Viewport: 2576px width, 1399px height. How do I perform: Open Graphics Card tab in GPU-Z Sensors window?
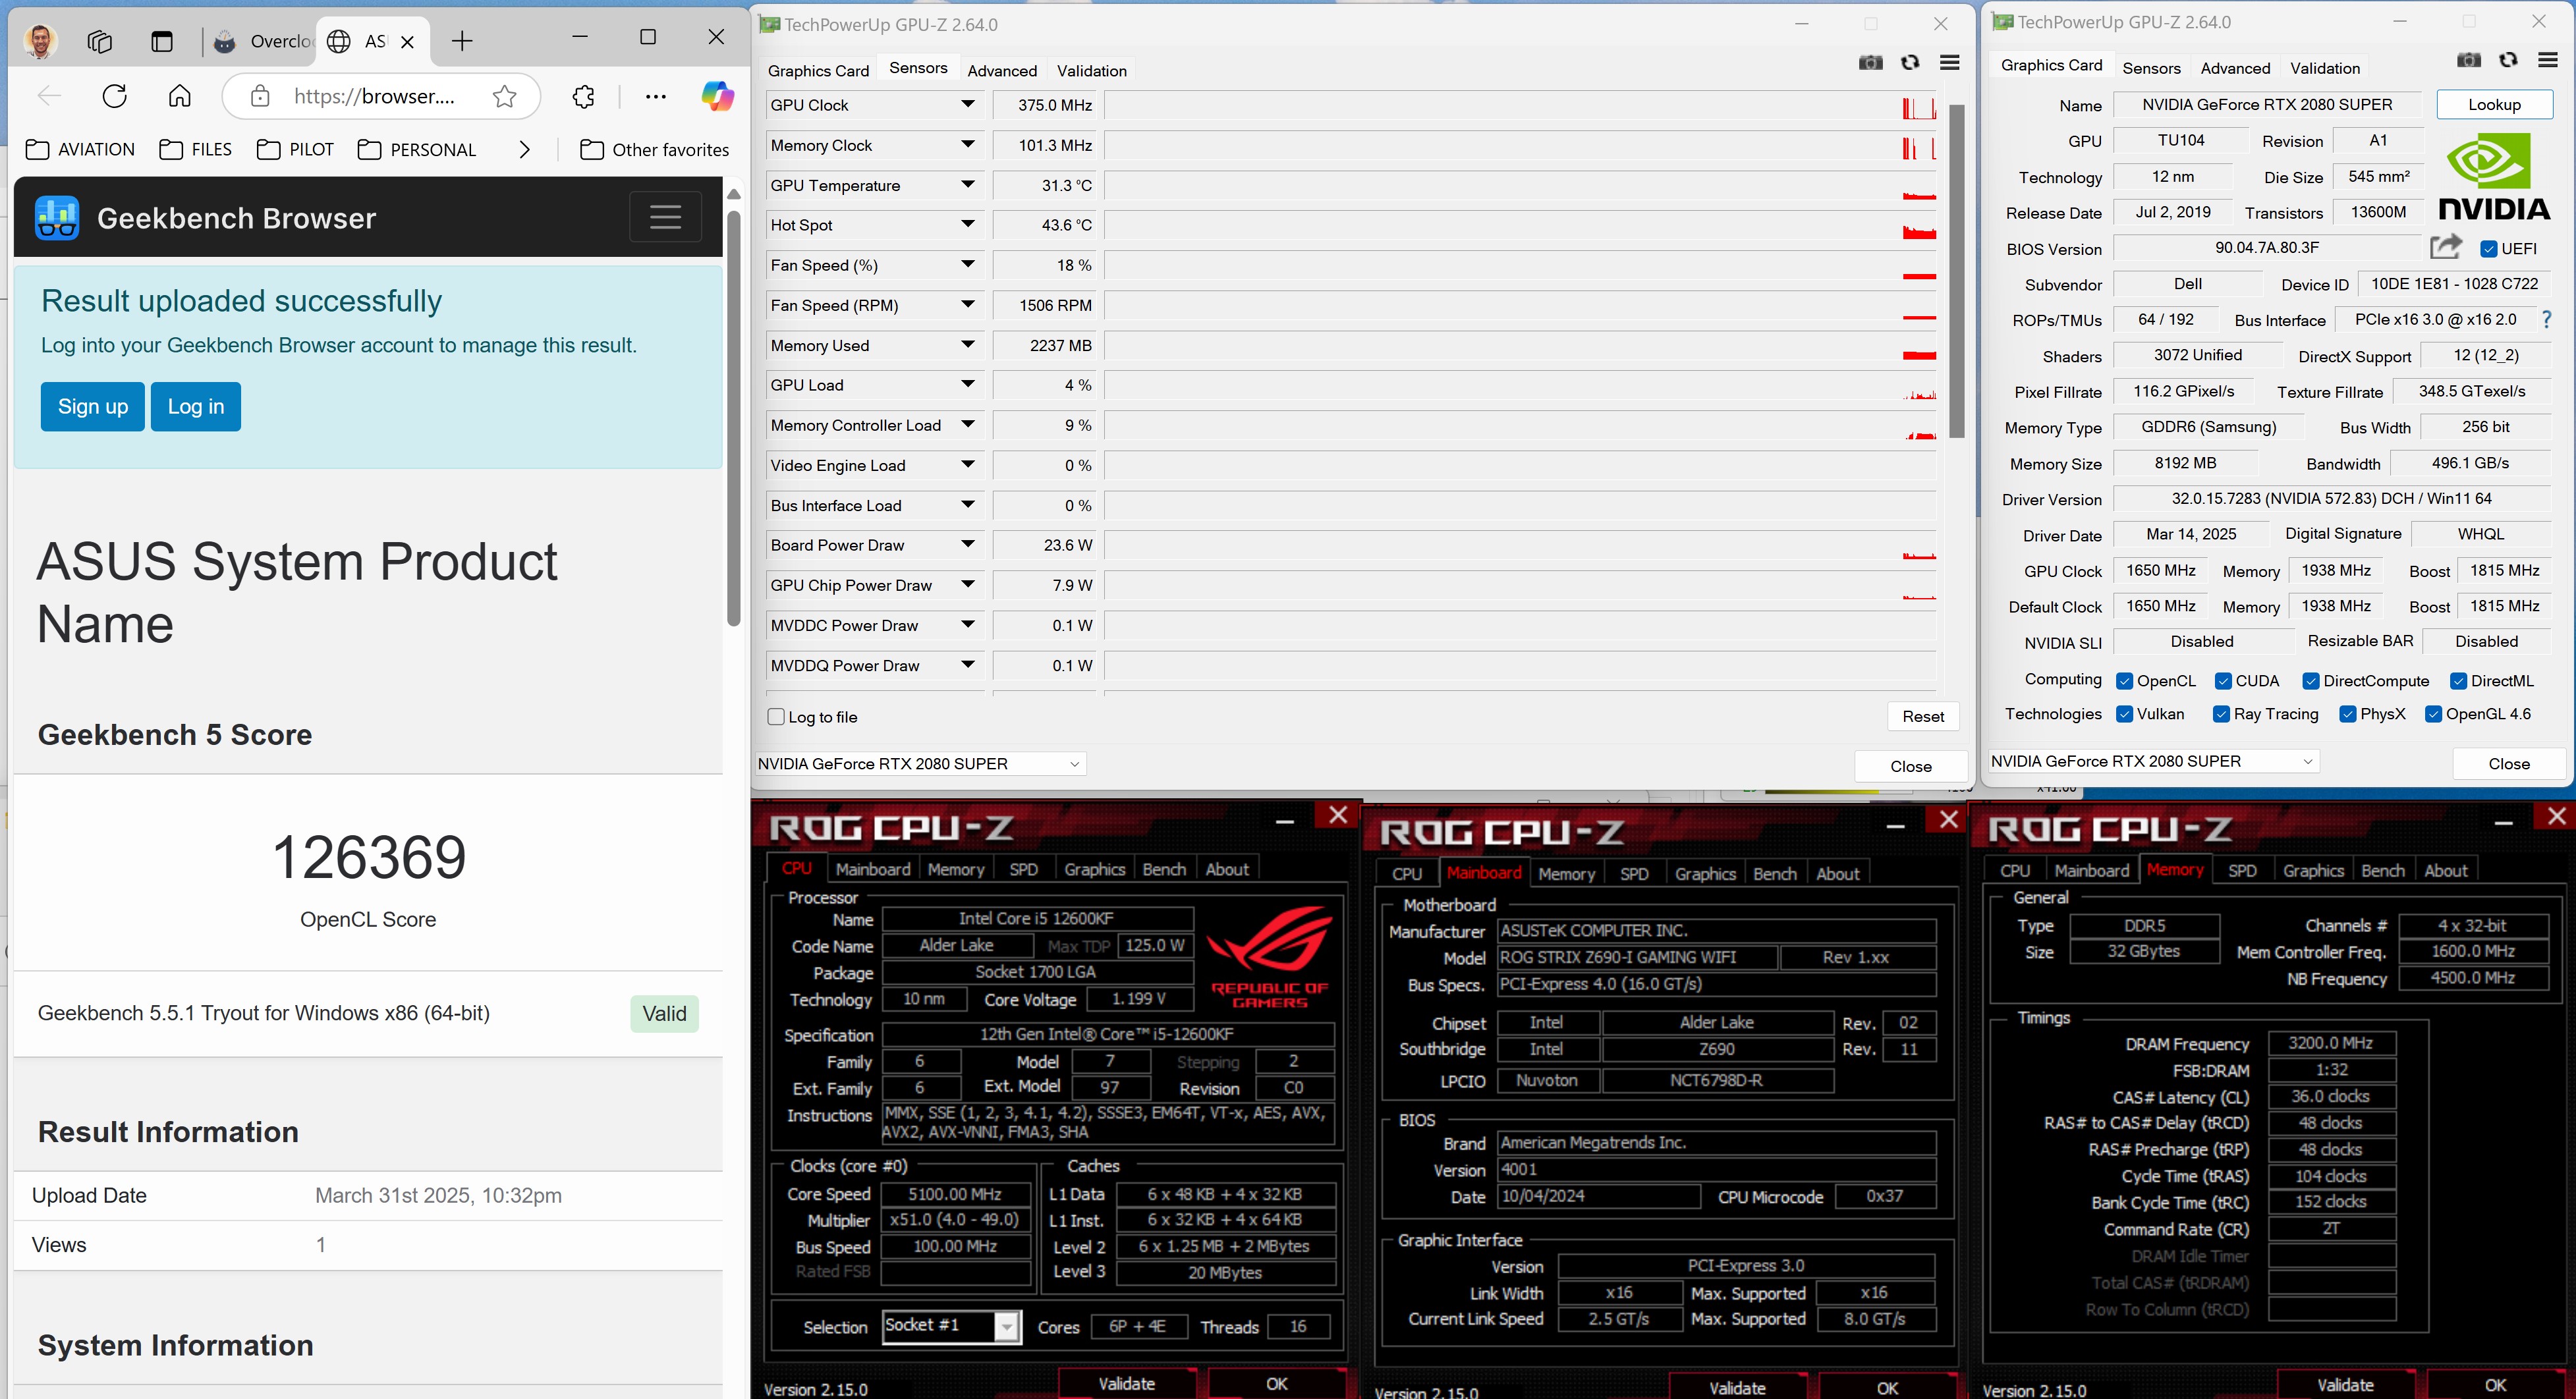[x=818, y=70]
